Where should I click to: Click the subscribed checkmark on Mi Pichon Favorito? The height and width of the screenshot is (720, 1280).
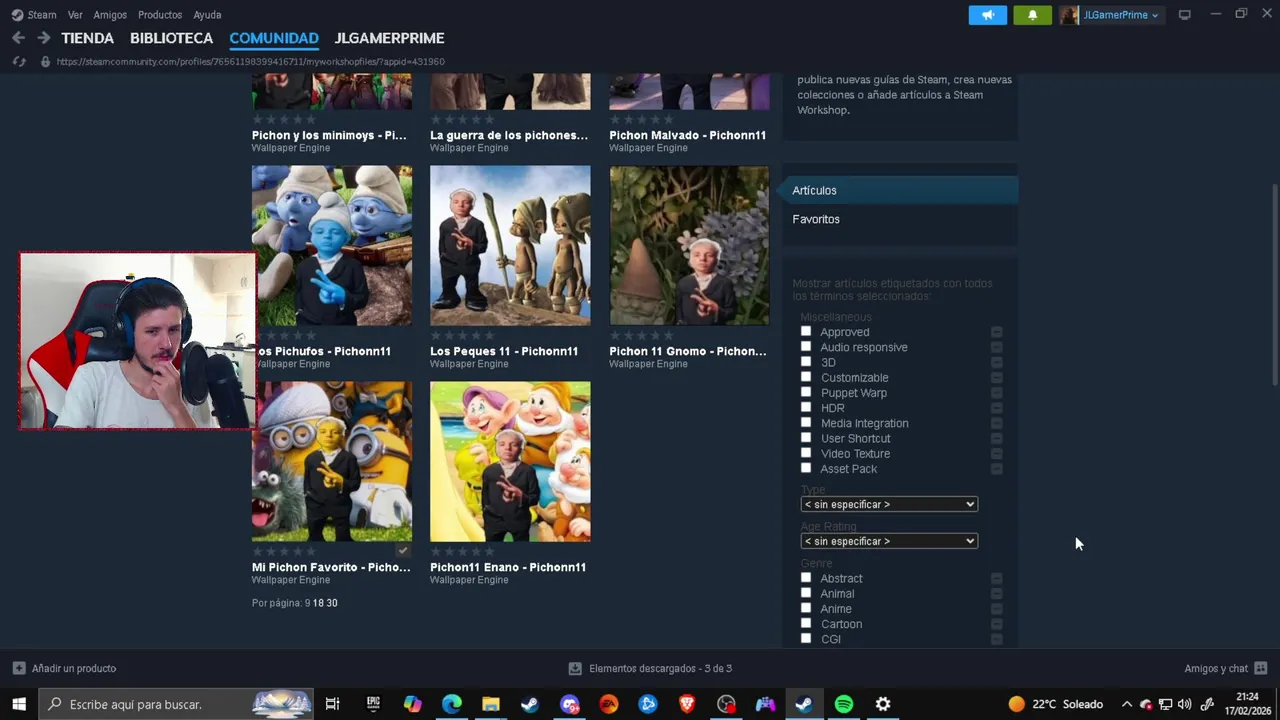tap(403, 551)
